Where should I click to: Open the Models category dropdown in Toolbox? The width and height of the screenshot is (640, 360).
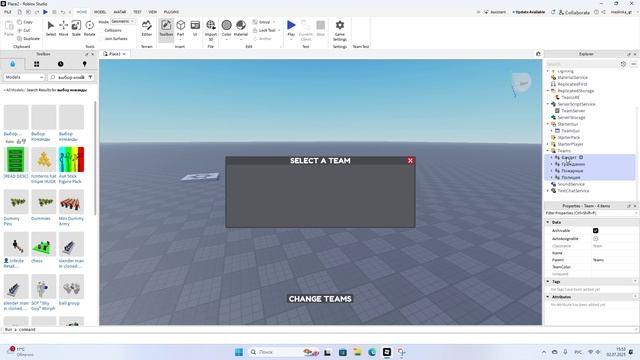[x=24, y=77]
